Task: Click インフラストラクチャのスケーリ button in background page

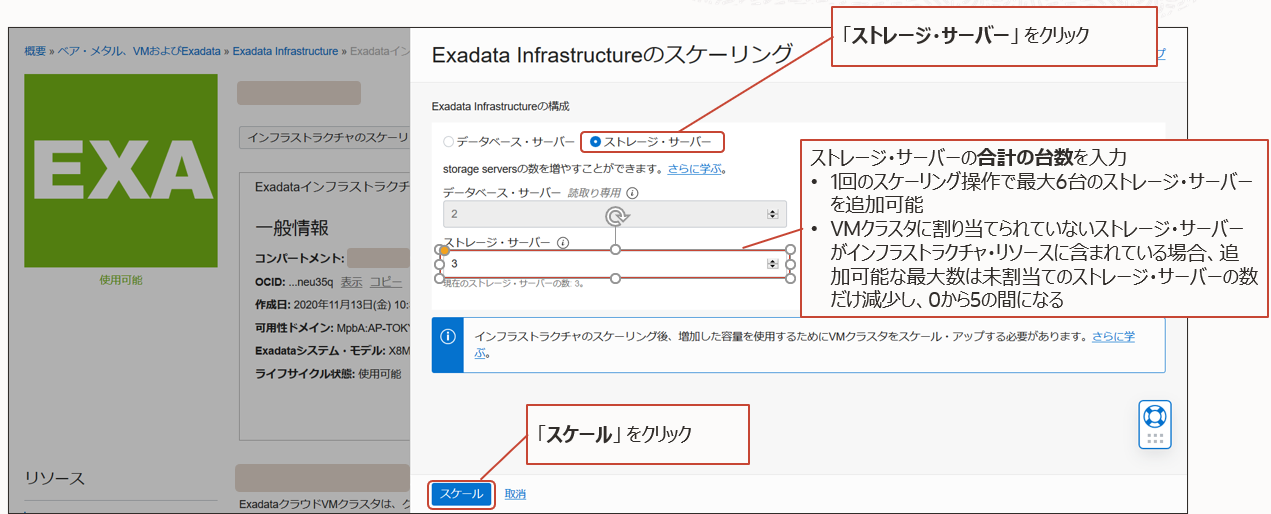Action: click(x=325, y=137)
